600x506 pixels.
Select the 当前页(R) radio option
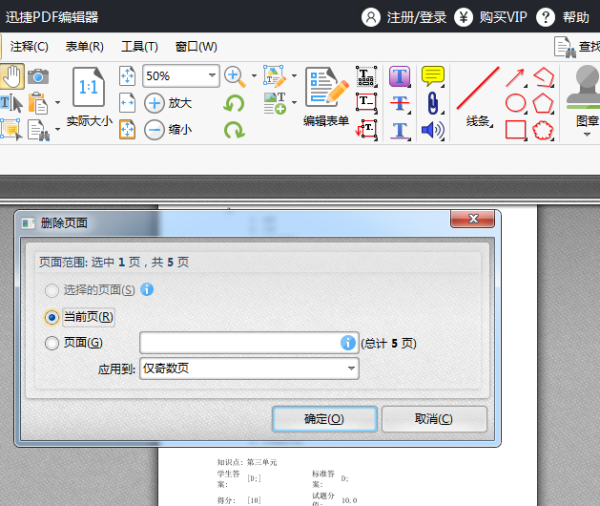click(52, 317)
